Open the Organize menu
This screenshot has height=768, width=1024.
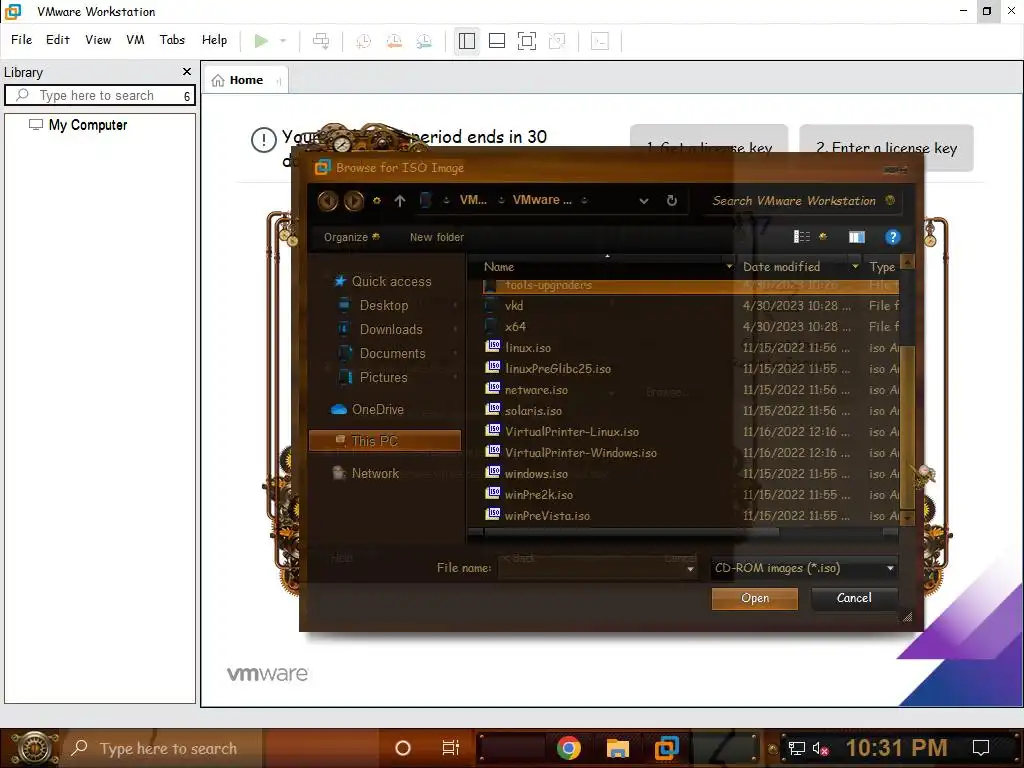(351, 237)
